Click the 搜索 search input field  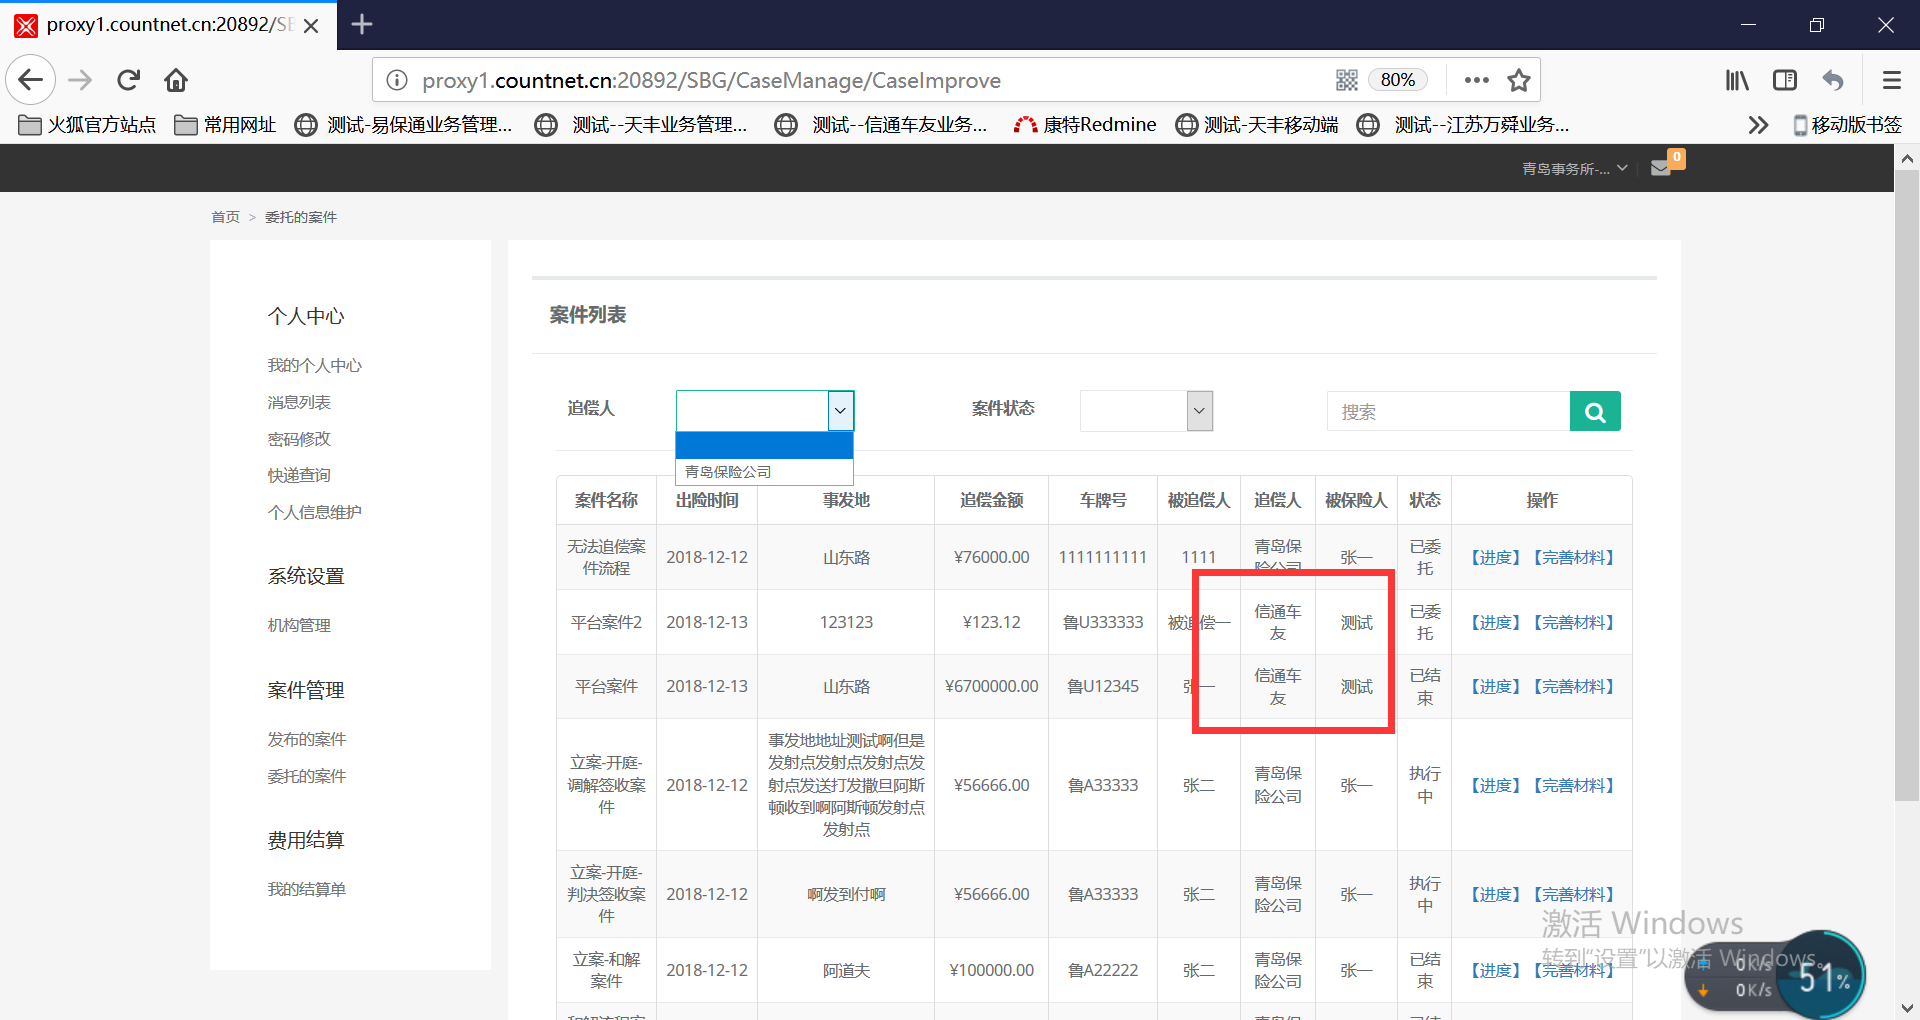pyautogui.click(x=1447, y=411)
